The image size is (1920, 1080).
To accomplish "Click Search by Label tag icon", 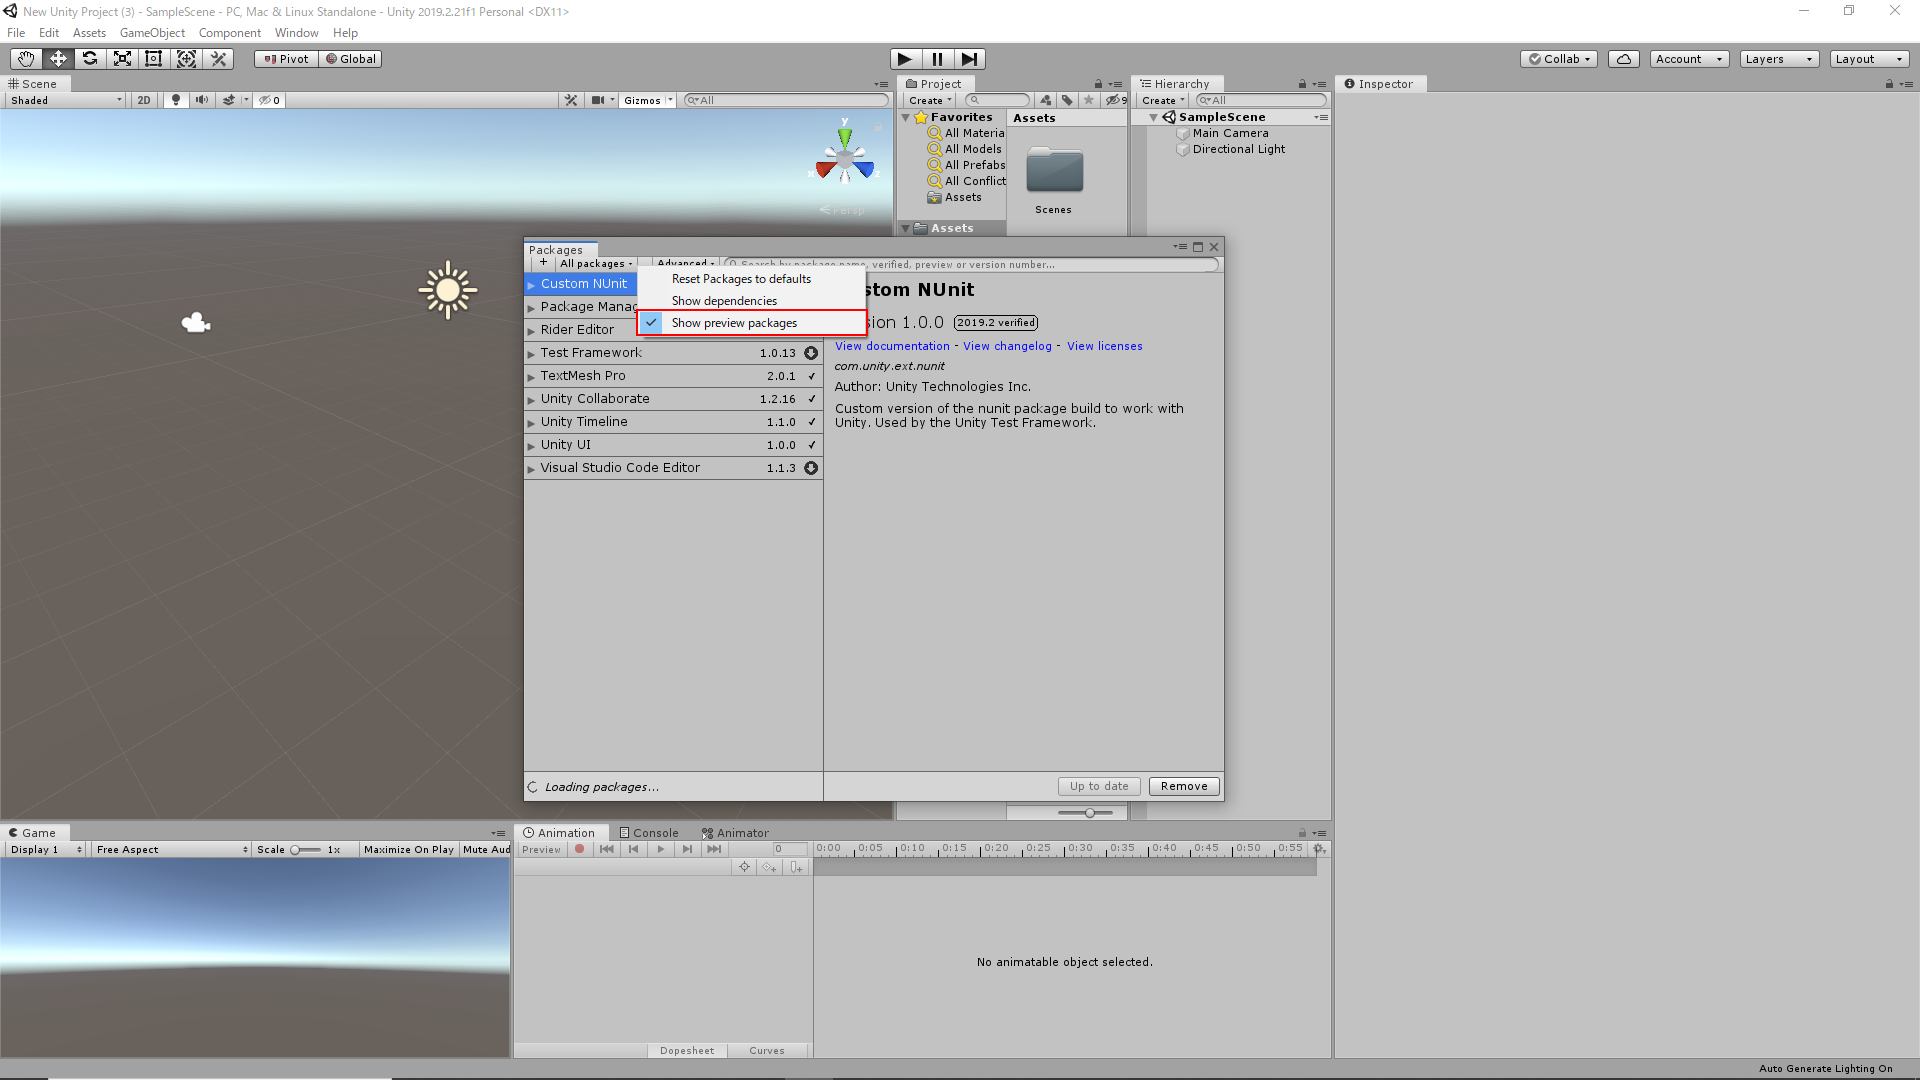I will 1067,100.
